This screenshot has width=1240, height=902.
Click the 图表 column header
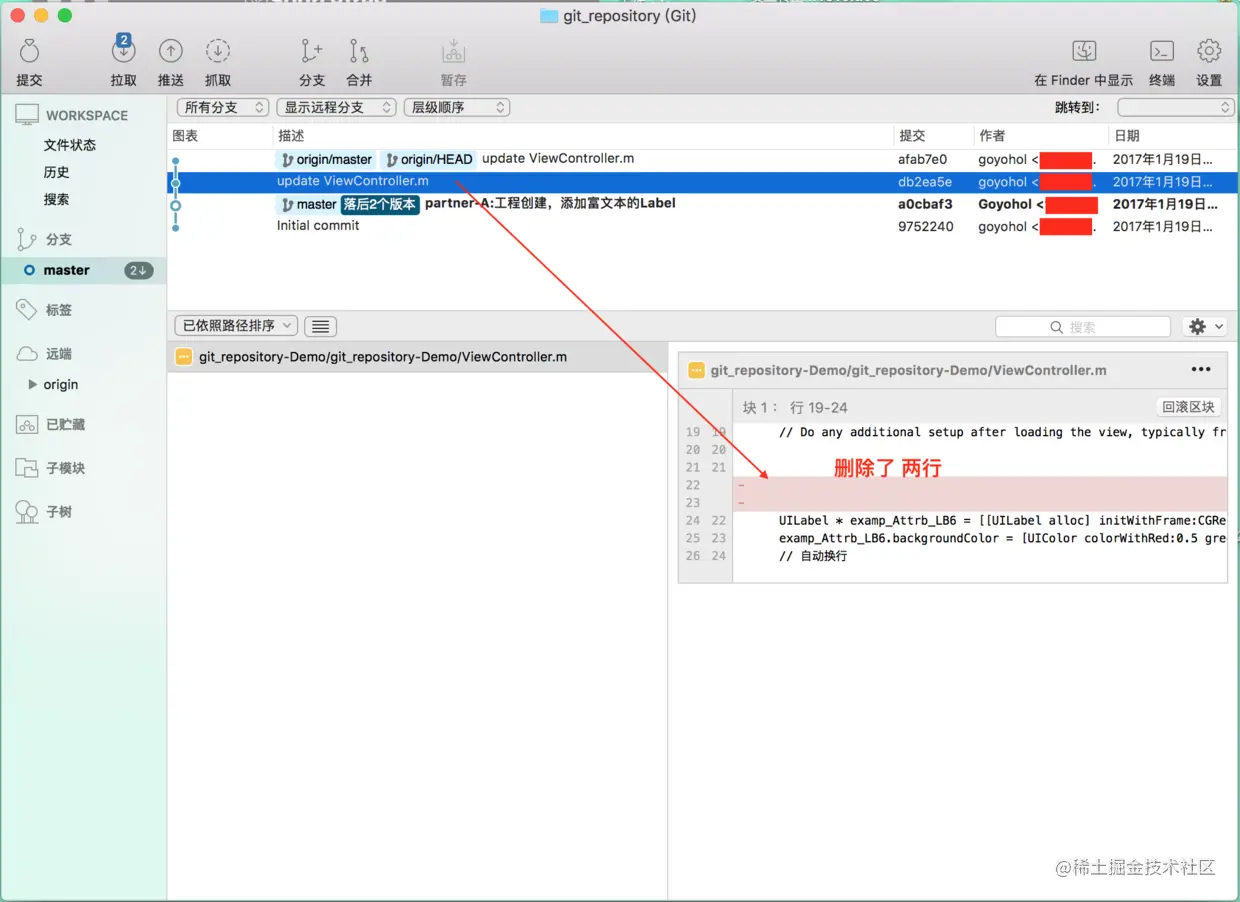(186, 136)
